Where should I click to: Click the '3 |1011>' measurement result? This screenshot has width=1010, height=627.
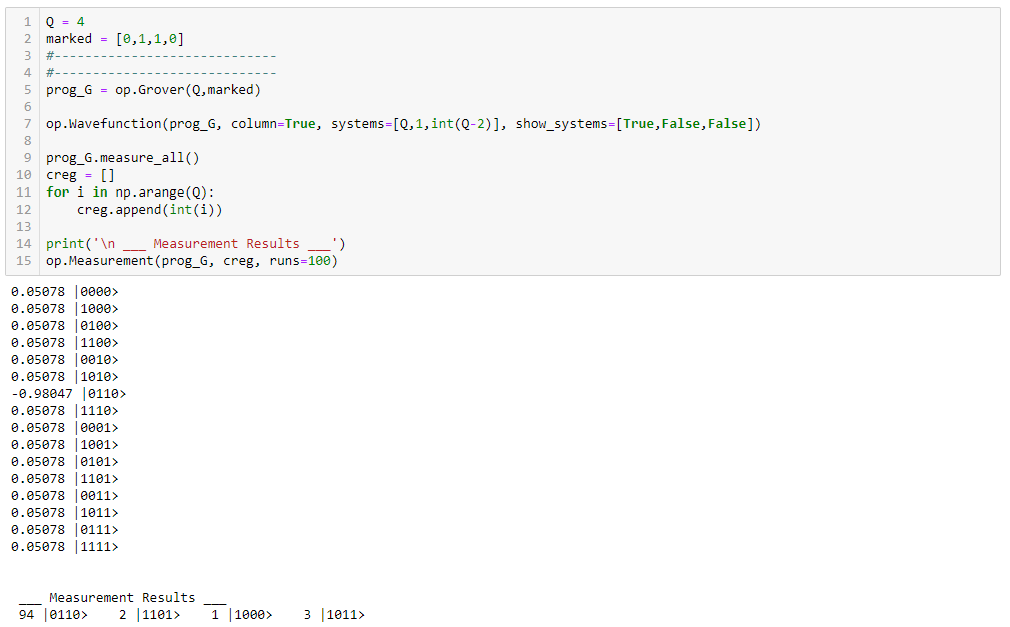334,615
